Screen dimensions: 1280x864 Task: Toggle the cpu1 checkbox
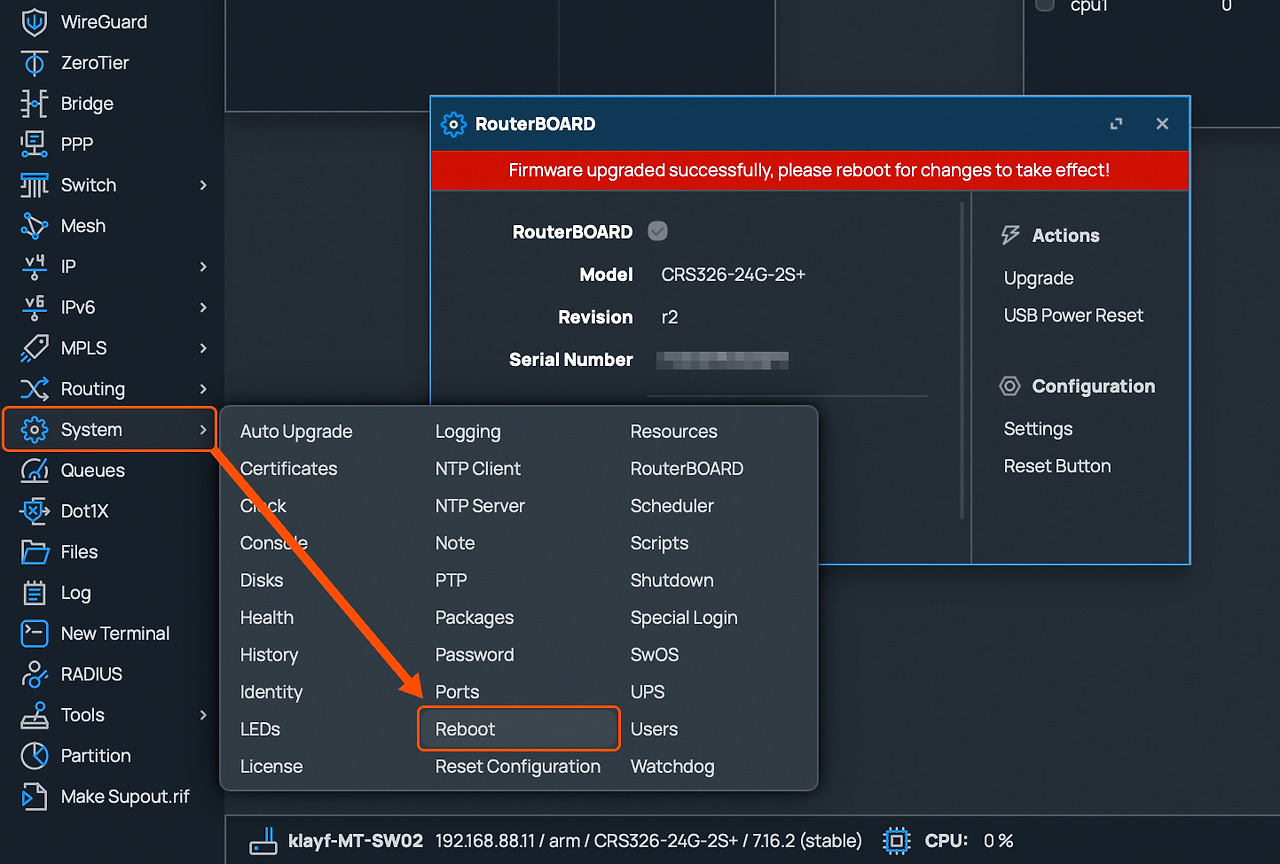click(1045, 5)
